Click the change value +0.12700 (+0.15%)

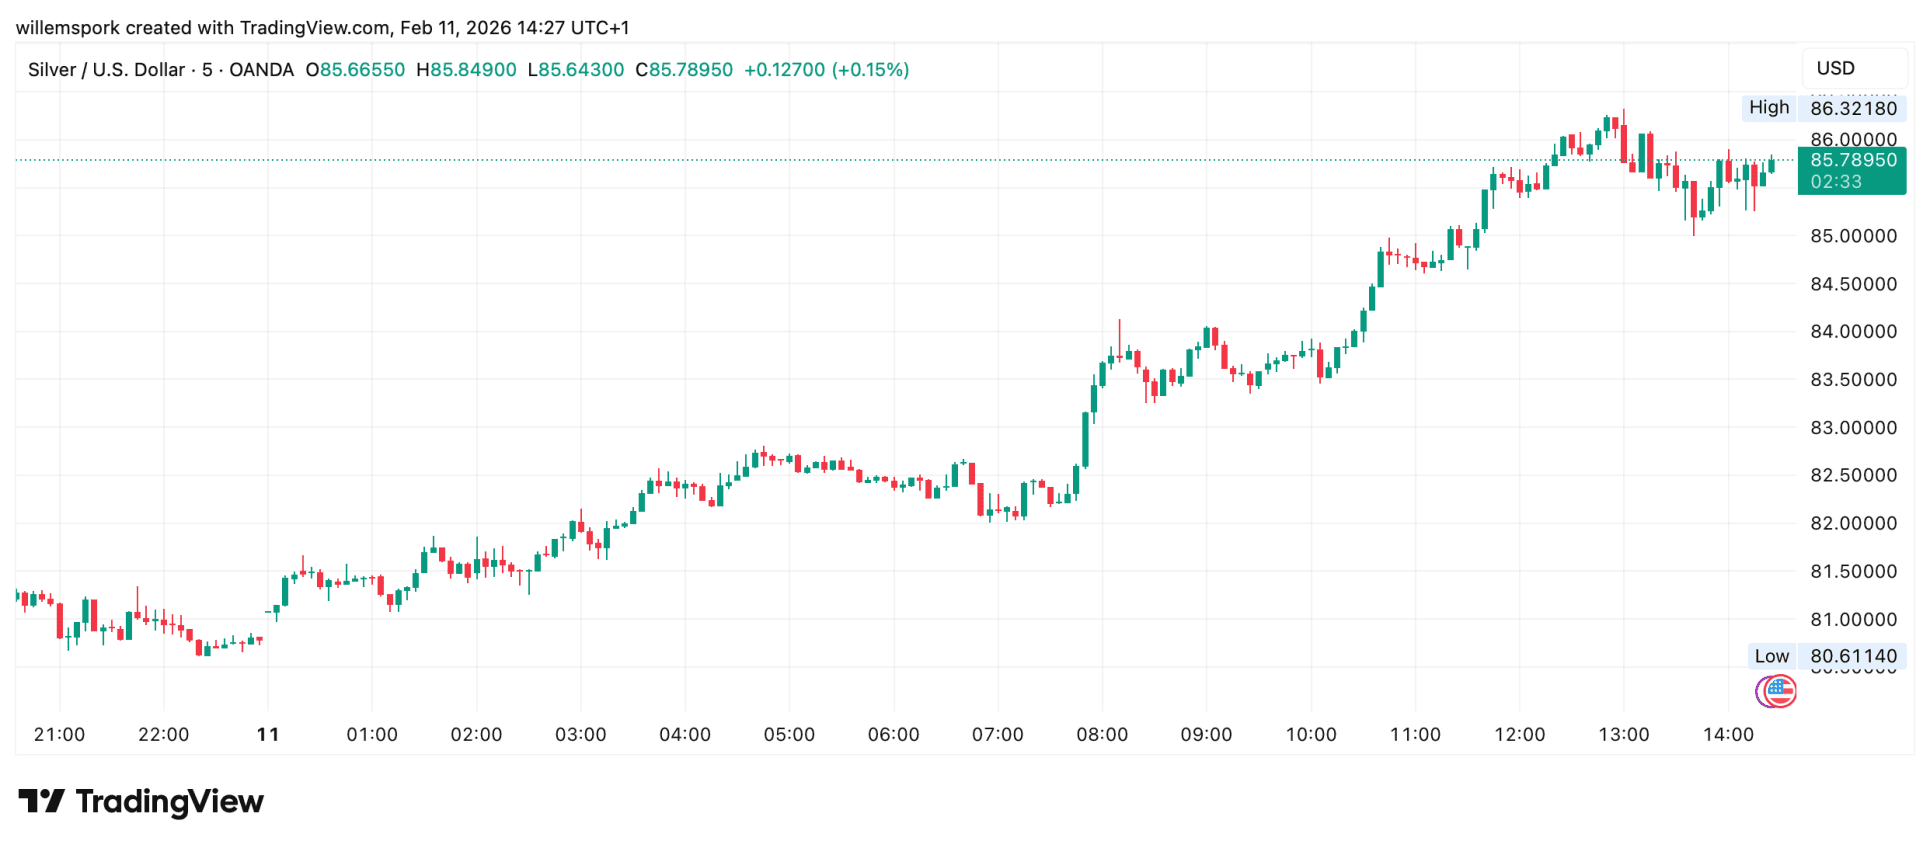pyautogui.click(x=826, y=70)
